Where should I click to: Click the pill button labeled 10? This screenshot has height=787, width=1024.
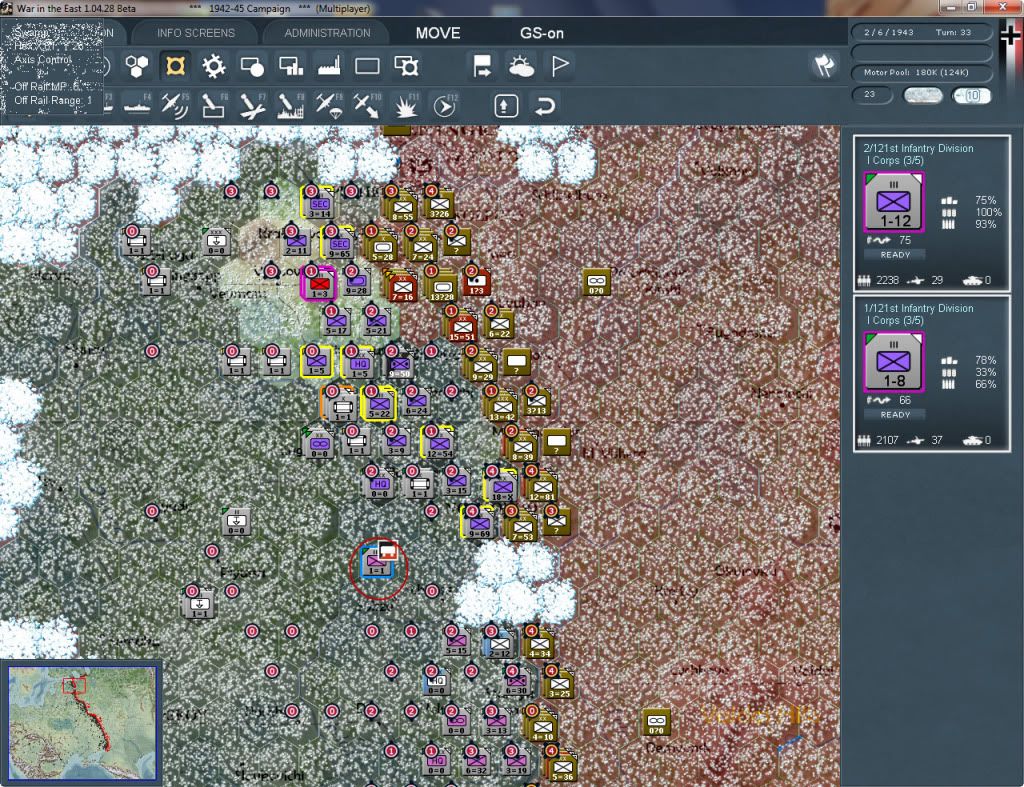pyautogui.click(x=972, y=95)
